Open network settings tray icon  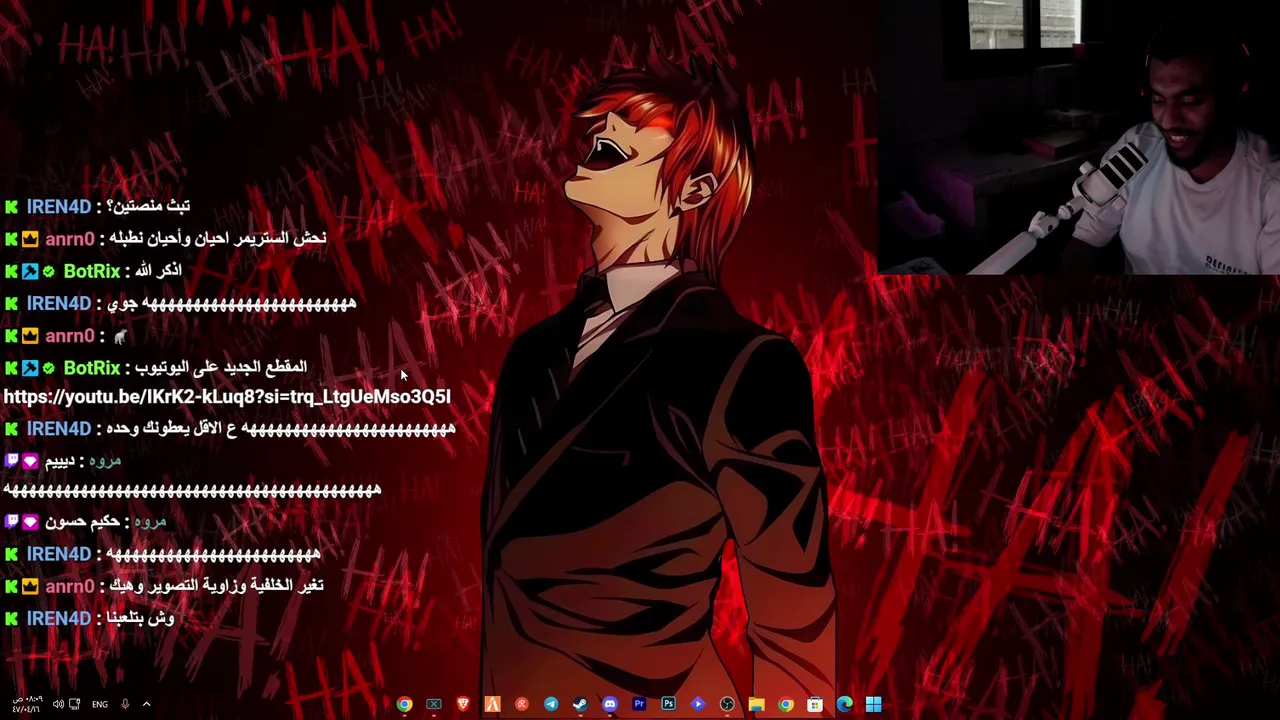(75, 705)
